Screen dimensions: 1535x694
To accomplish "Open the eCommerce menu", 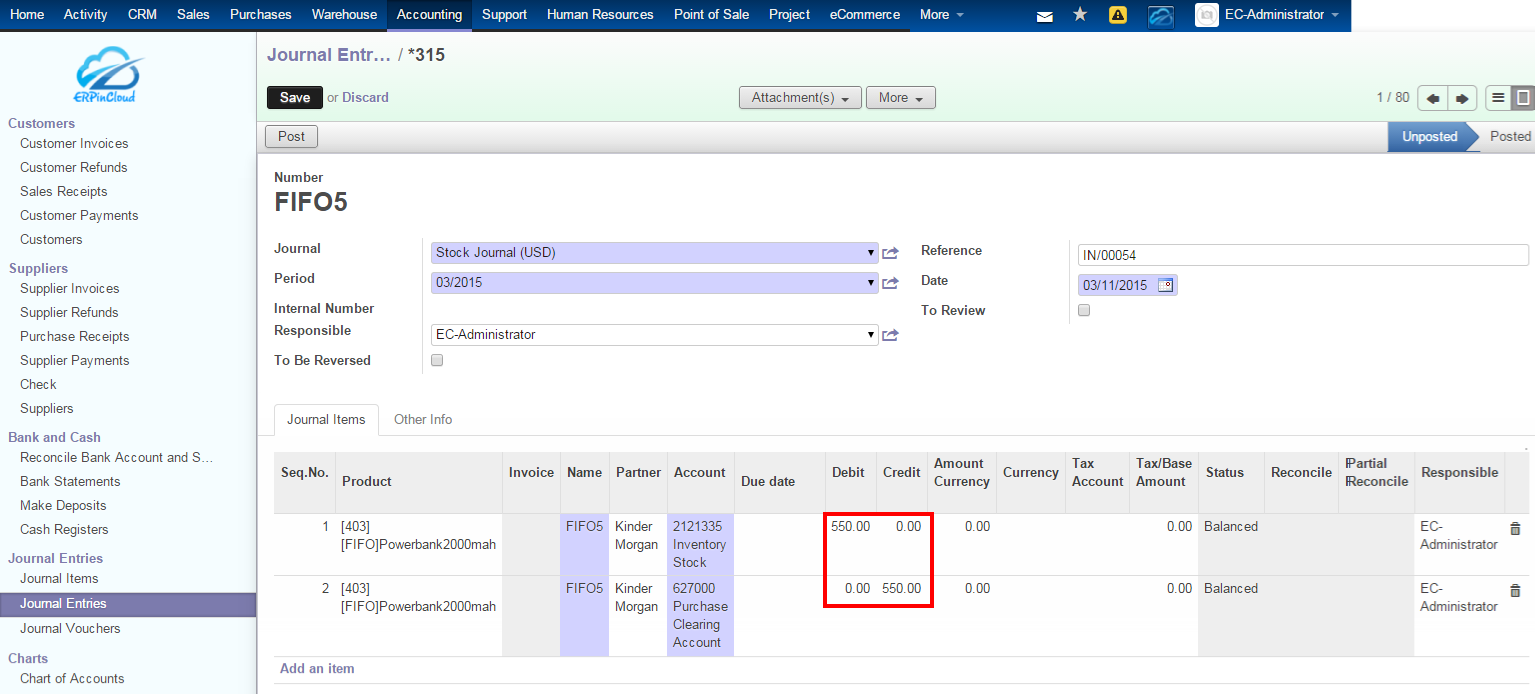I will coord(865,15).
